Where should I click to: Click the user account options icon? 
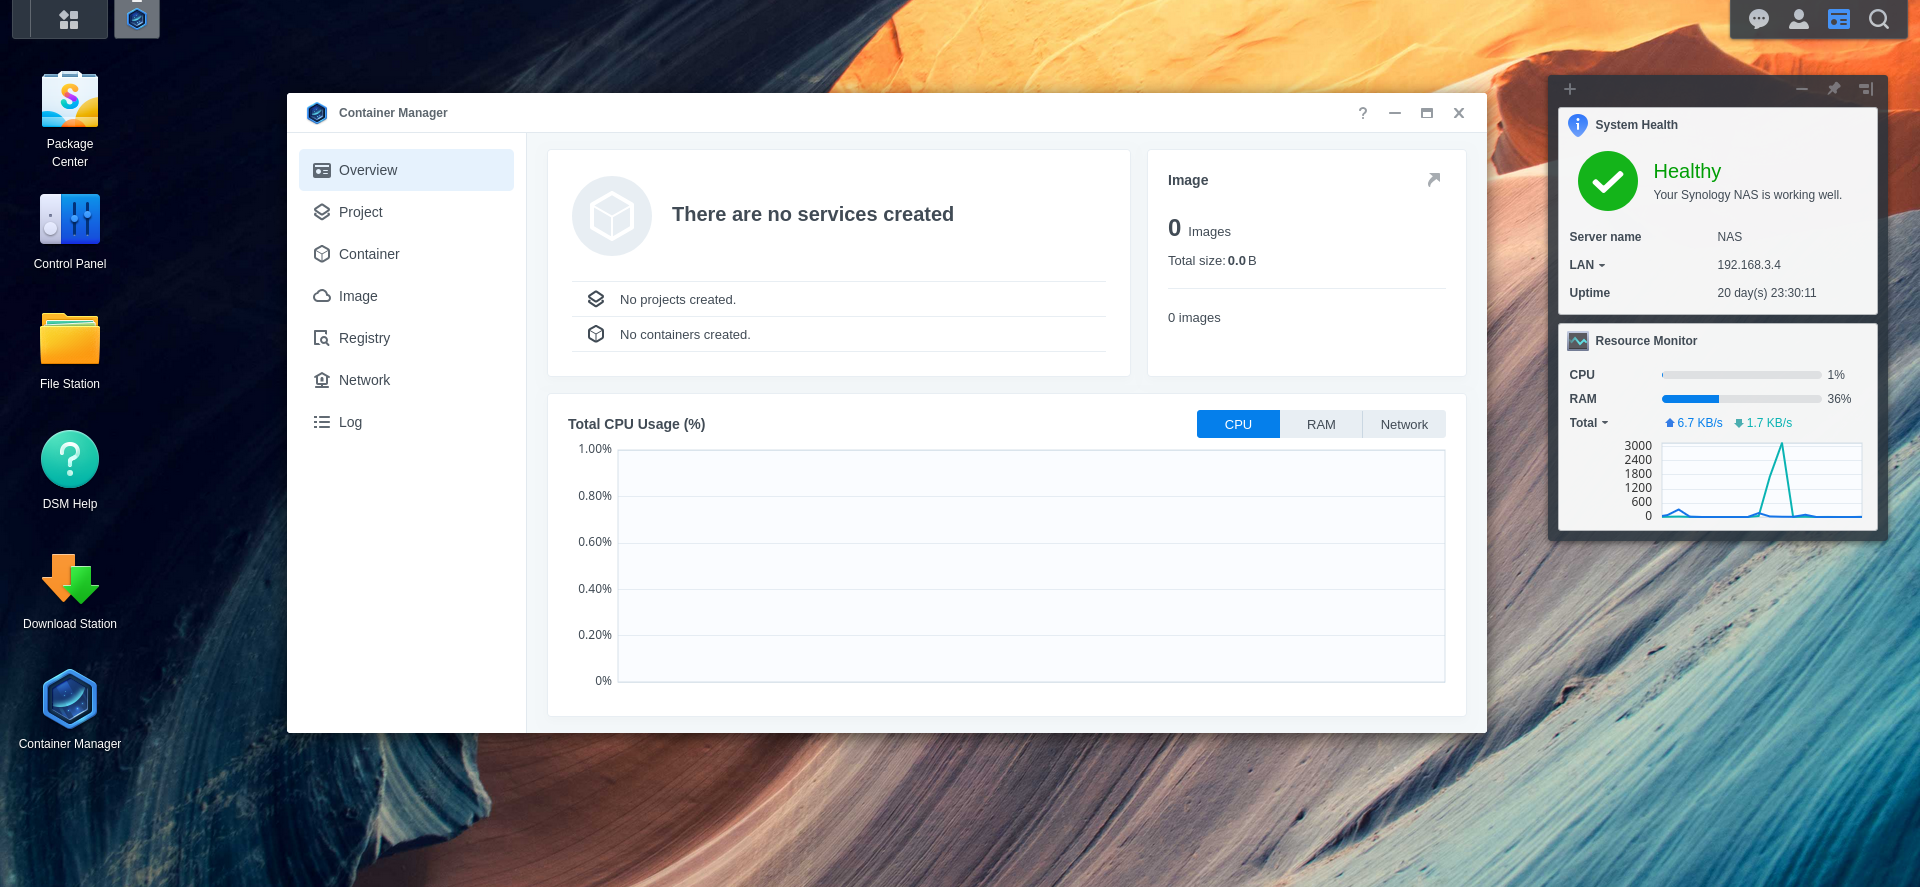pyautogui.click(x=1799, y=19)
